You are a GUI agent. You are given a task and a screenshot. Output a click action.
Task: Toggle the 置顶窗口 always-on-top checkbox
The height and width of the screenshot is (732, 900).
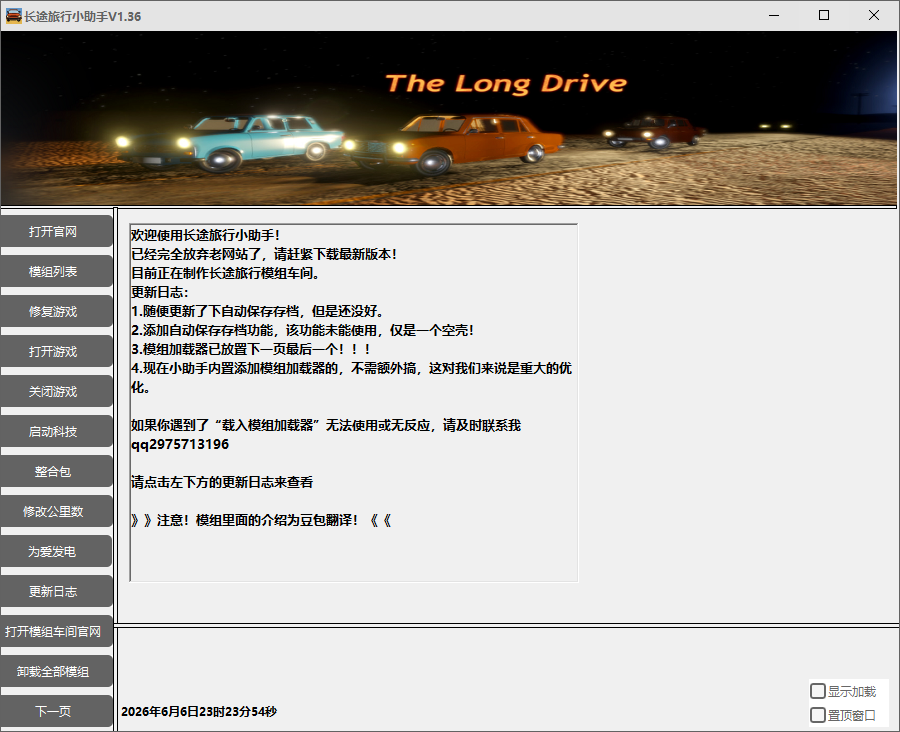(x=817, y=715)
